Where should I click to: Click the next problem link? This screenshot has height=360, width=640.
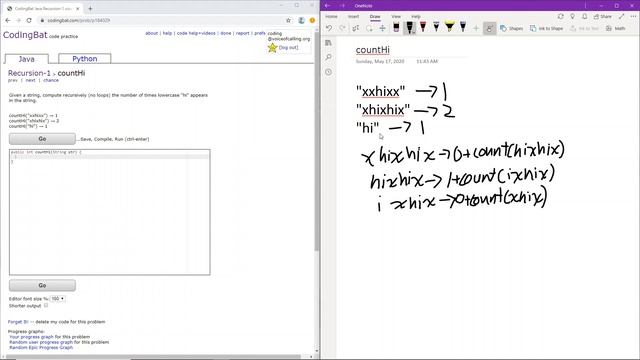click(x=31, y=80)
